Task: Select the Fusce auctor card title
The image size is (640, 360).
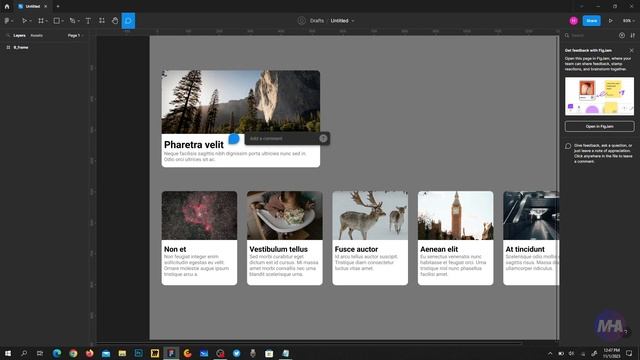Action: [356, 249]
